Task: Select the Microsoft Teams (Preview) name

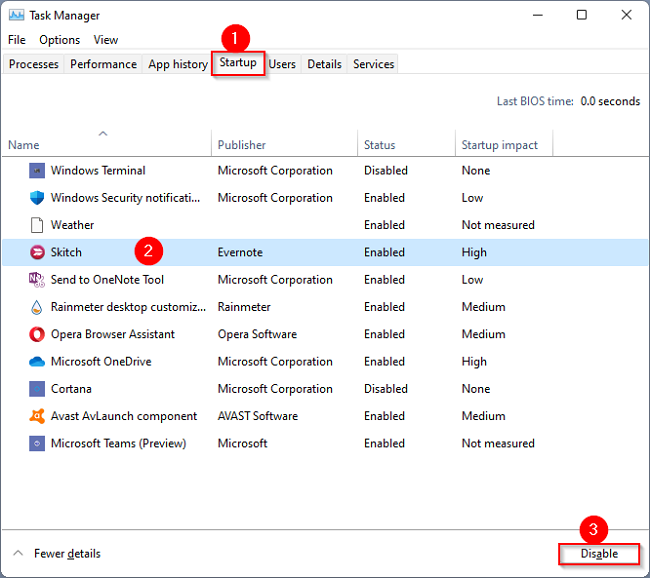Action: coord(118,443)
